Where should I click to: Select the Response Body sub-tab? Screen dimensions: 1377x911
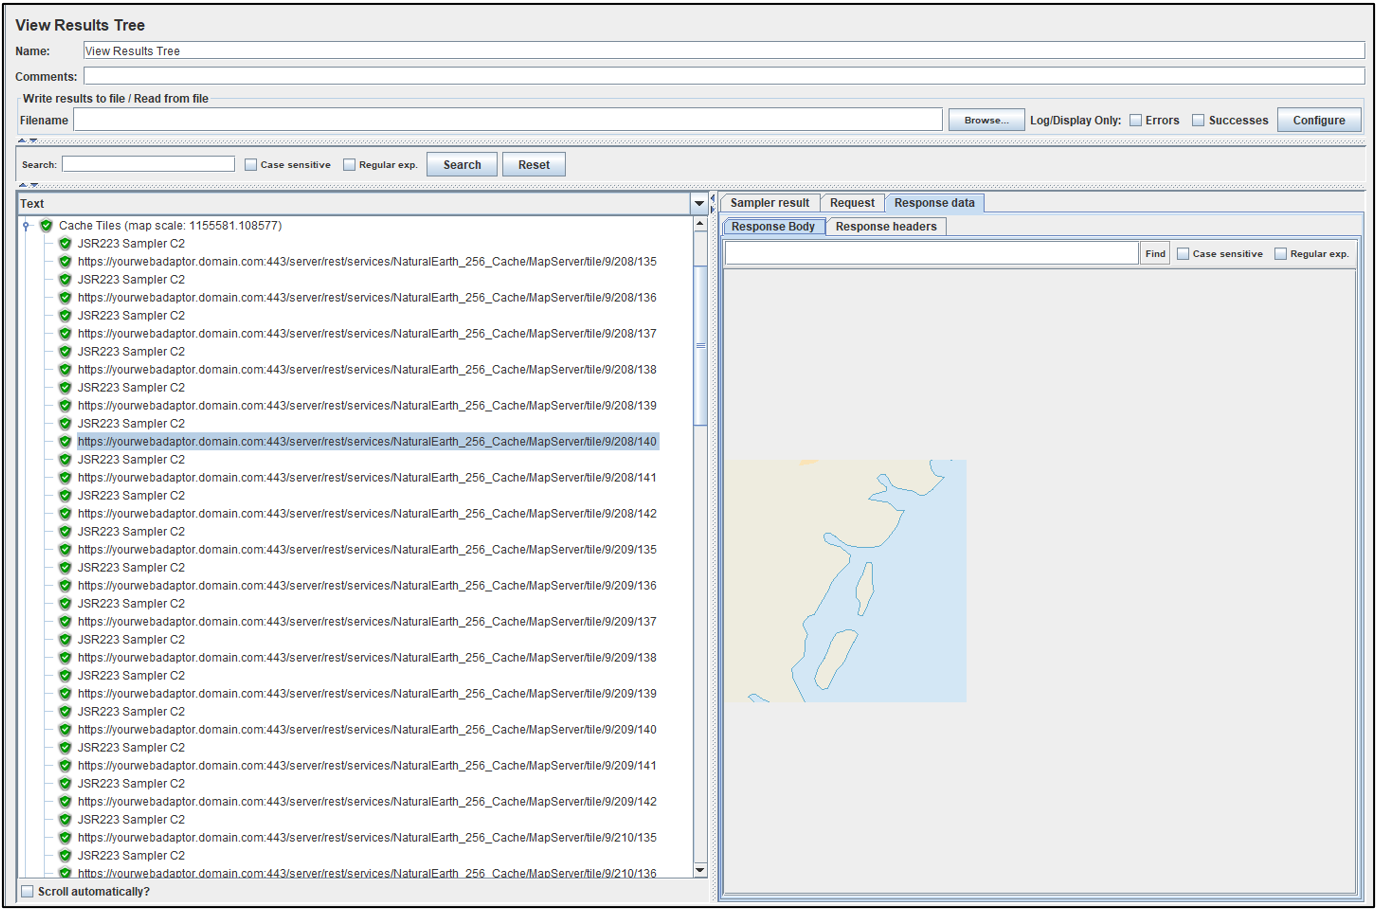773,227
